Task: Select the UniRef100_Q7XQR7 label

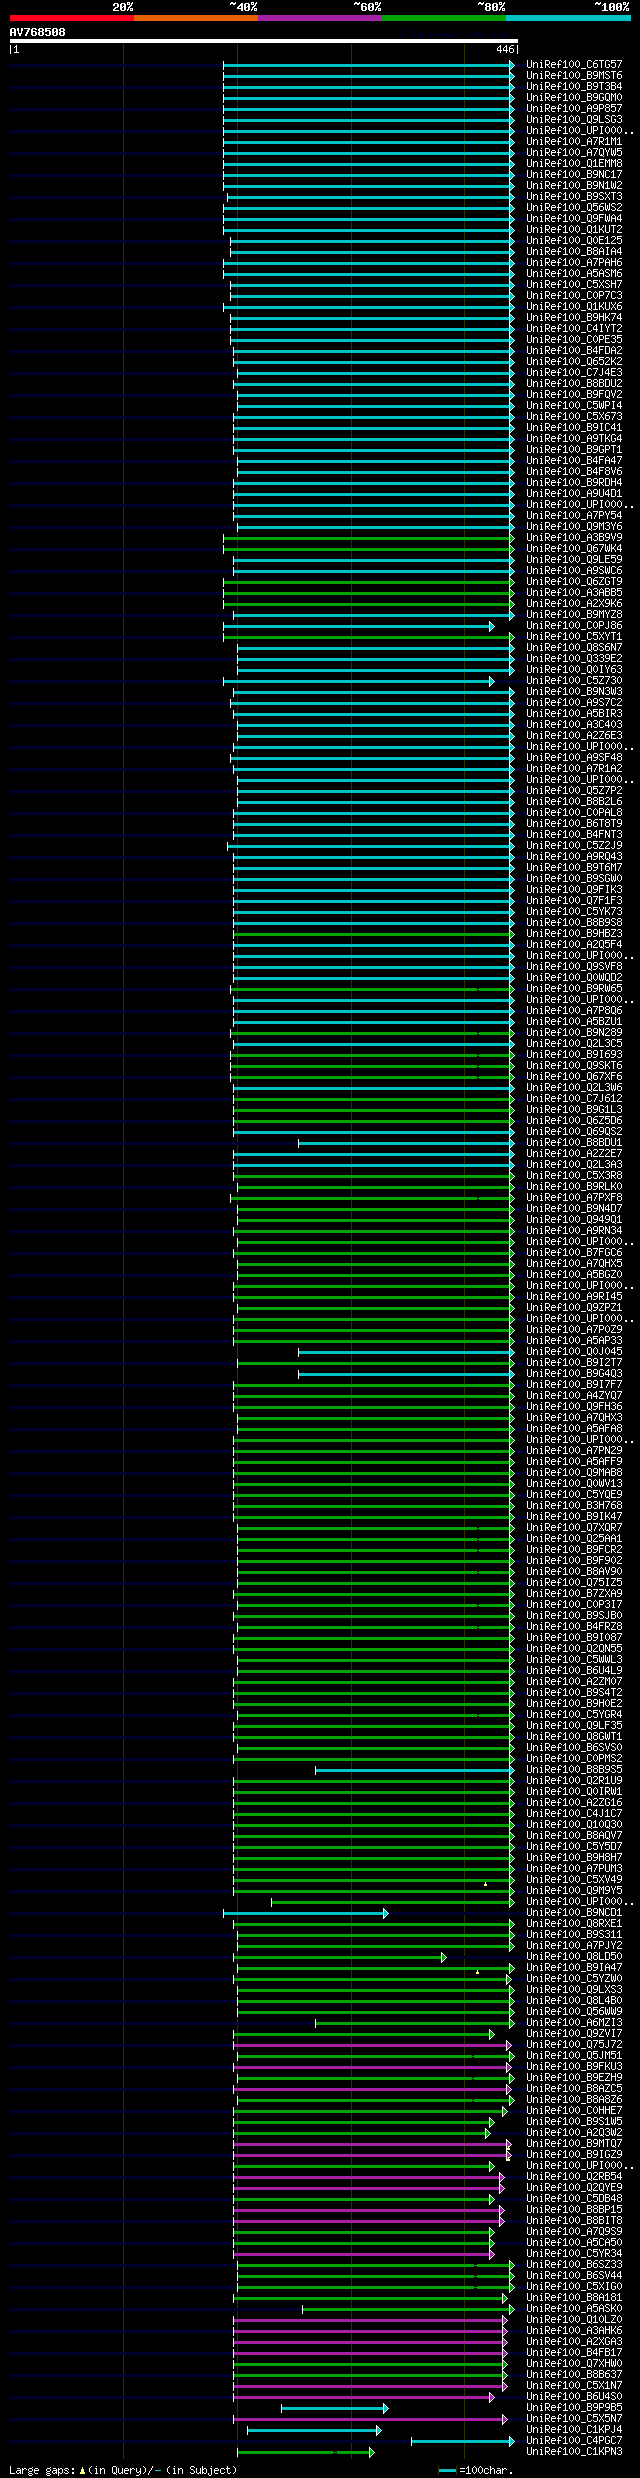Action: 574,1527
